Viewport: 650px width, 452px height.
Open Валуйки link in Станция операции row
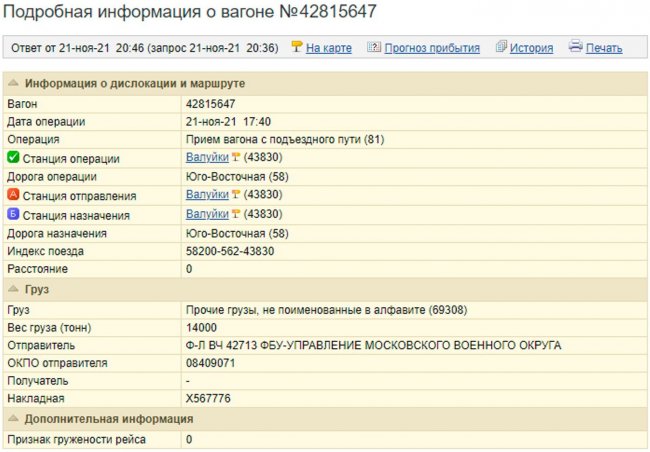click(x=207, y=158)
